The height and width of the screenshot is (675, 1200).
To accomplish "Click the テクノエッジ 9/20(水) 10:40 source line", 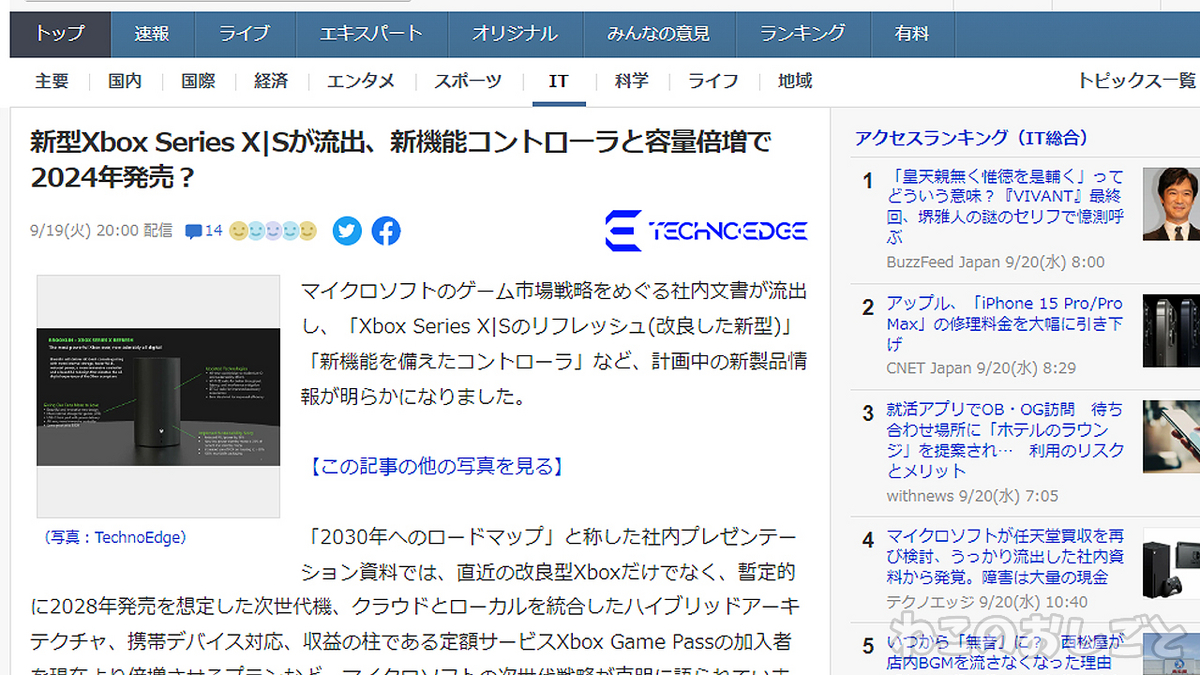I will tap(987, 602).
